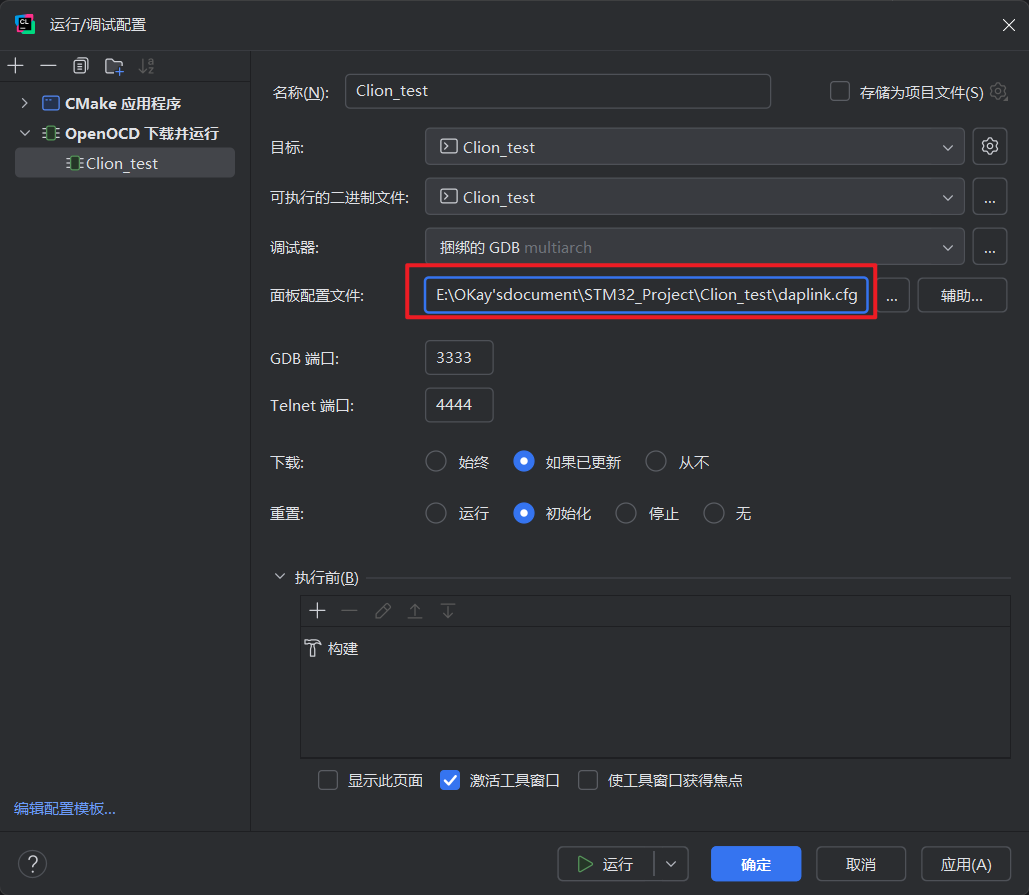Select reset 无 radio button
1029x895 pixels.
point(714,512)
